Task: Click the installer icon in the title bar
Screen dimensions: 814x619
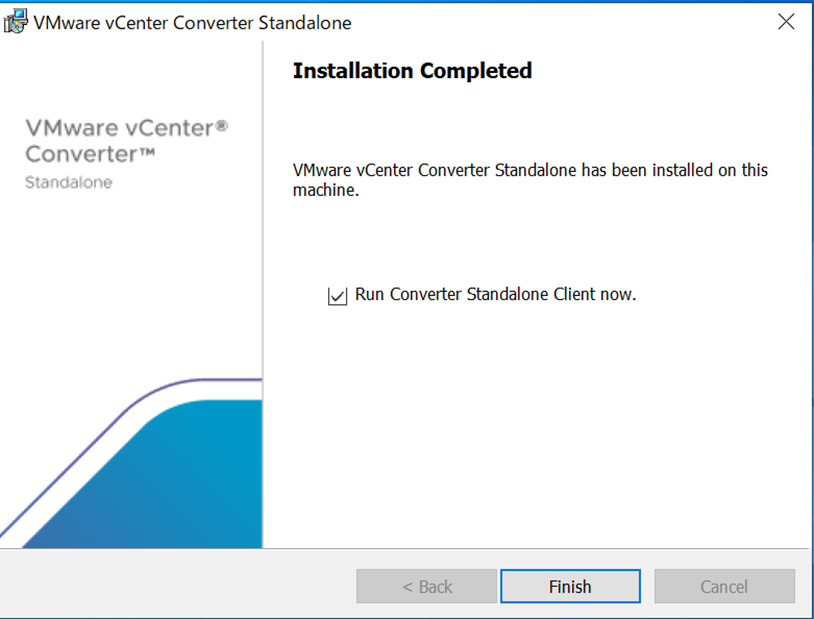Action: pyautogui.click(x=15, y=22)
